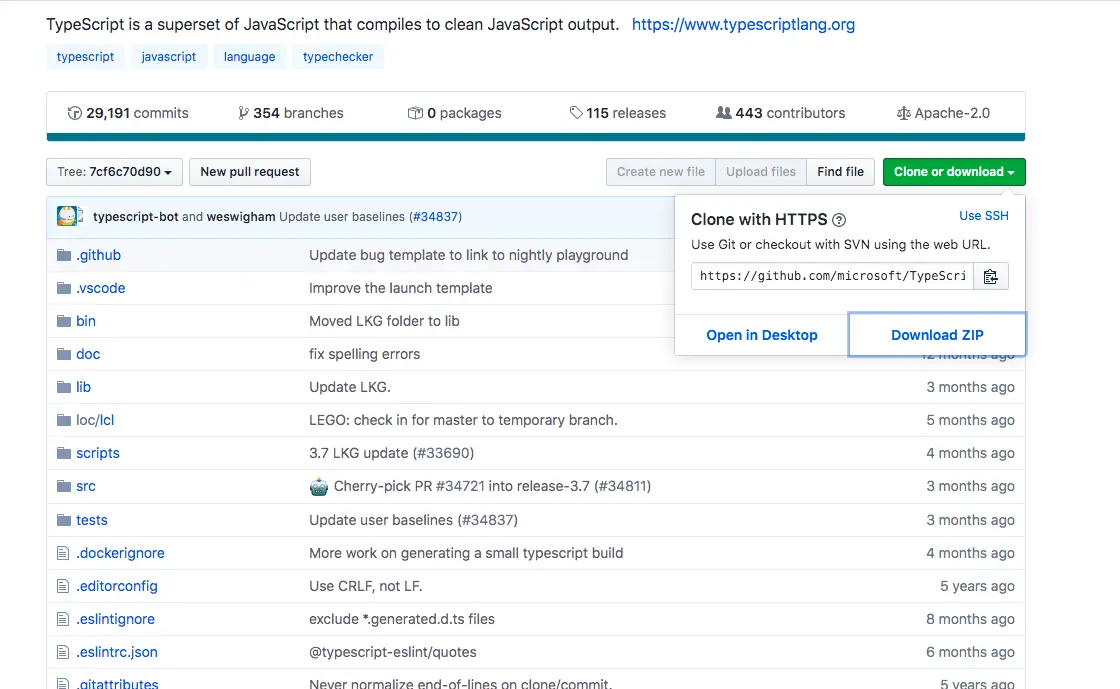Click the commits history icon
Viewport: 1120px width, 689px height.
tap(74, 113)
